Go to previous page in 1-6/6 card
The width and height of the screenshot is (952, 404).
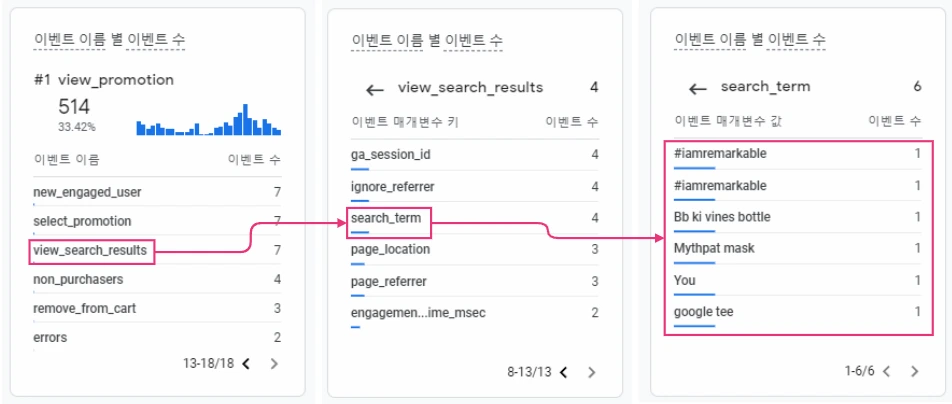click(x=886, y=371)
